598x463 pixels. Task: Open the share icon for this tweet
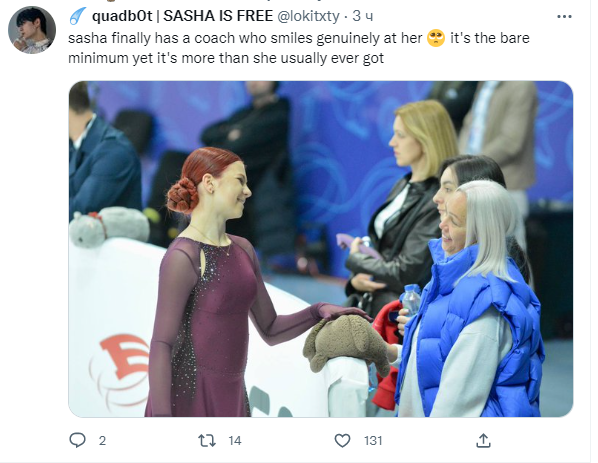[x=483, y=440]
